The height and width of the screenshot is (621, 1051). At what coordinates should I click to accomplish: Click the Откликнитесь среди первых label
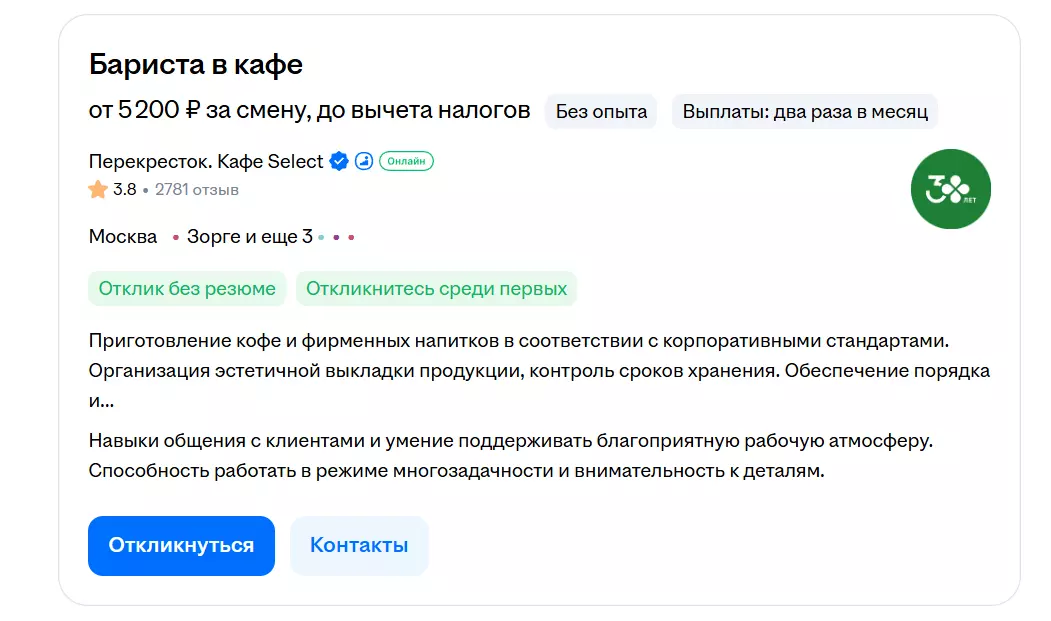click(x=436, y=289)
